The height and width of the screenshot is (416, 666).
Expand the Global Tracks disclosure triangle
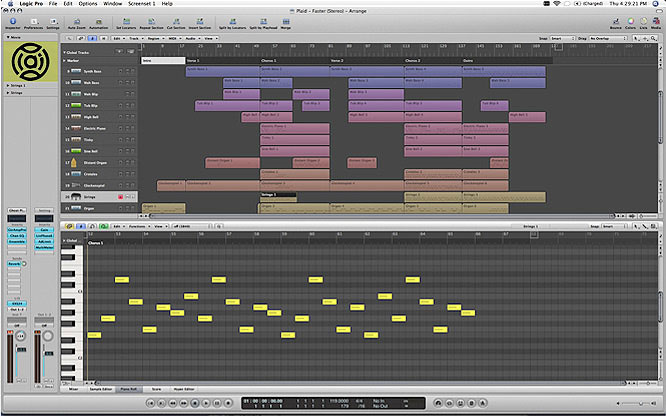coord(64,51)
